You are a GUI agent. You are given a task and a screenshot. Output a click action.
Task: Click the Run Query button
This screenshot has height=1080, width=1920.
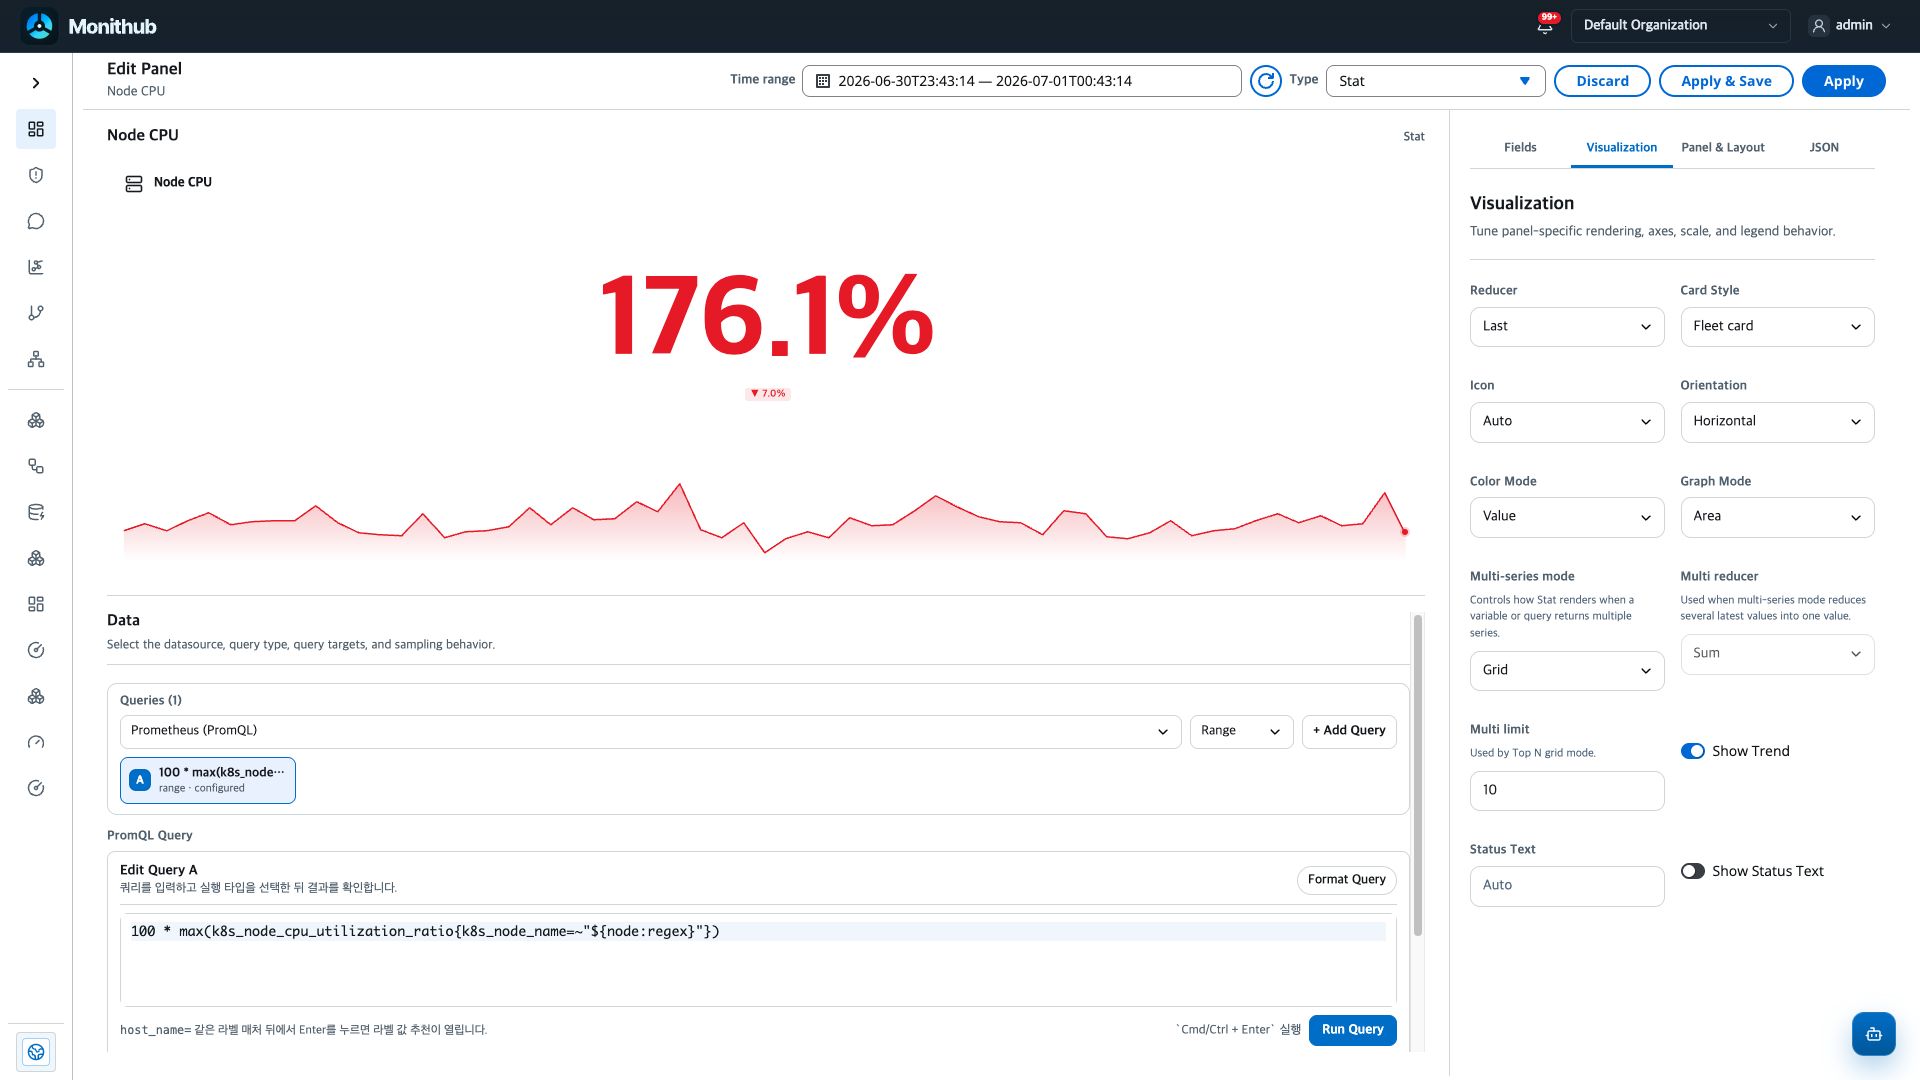click(1352, 1029)
